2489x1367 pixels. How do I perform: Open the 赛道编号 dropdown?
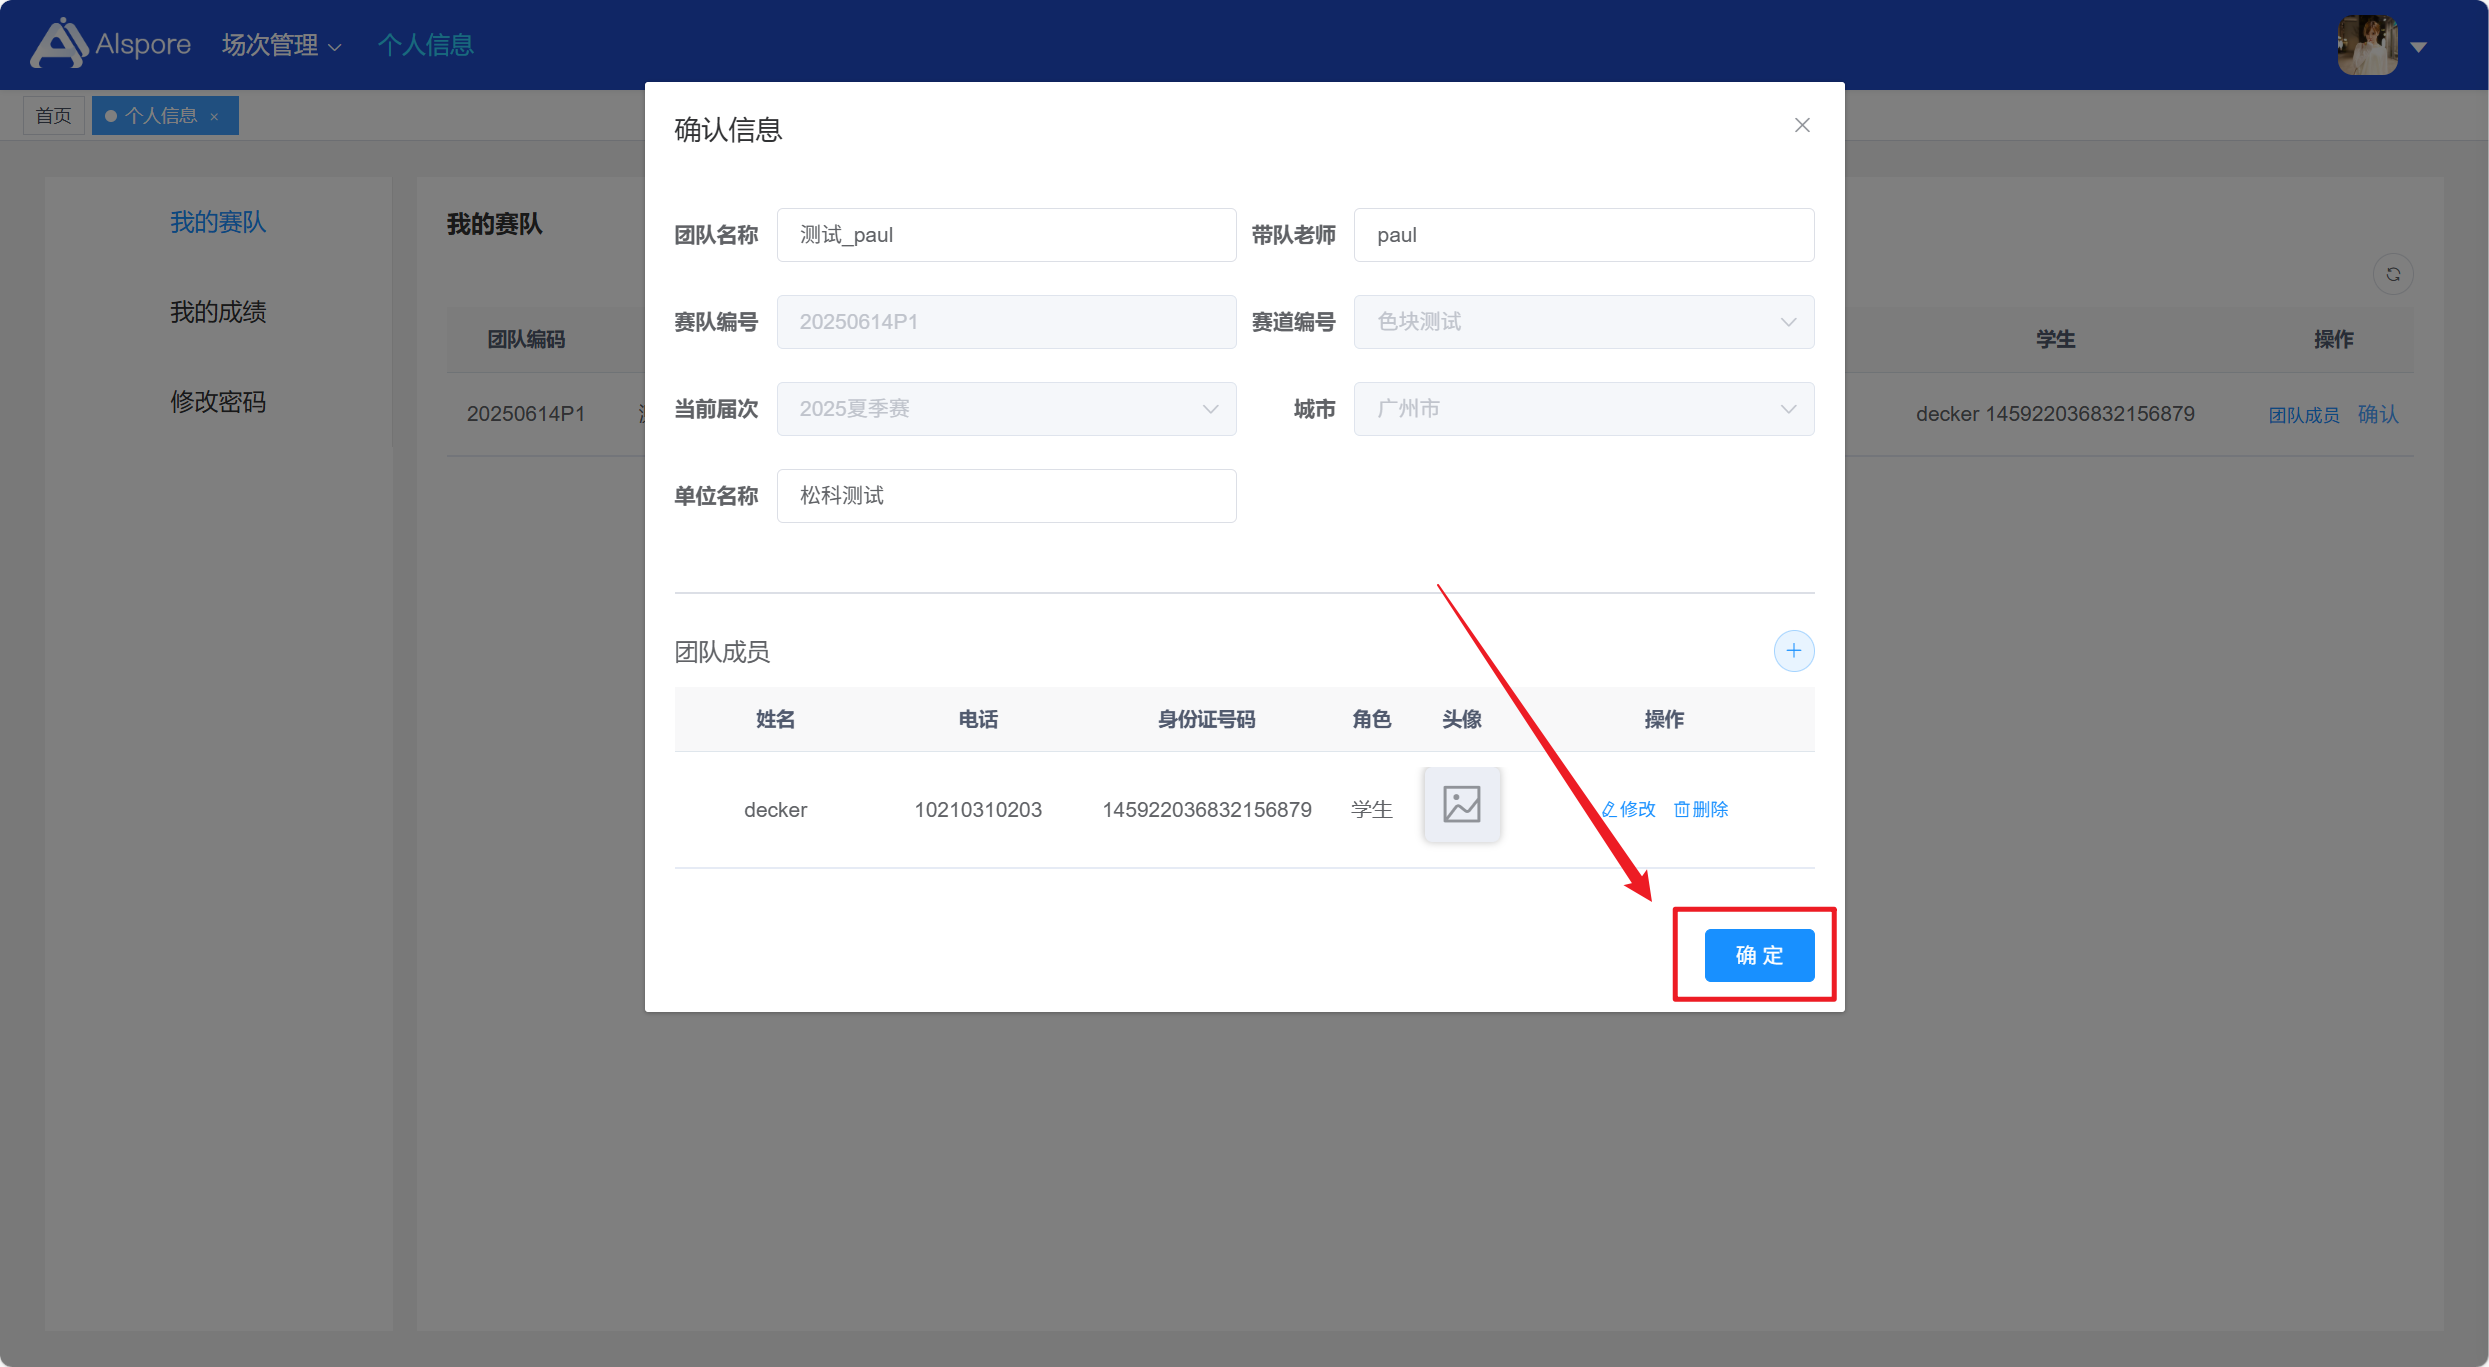tap(1583, 322)
